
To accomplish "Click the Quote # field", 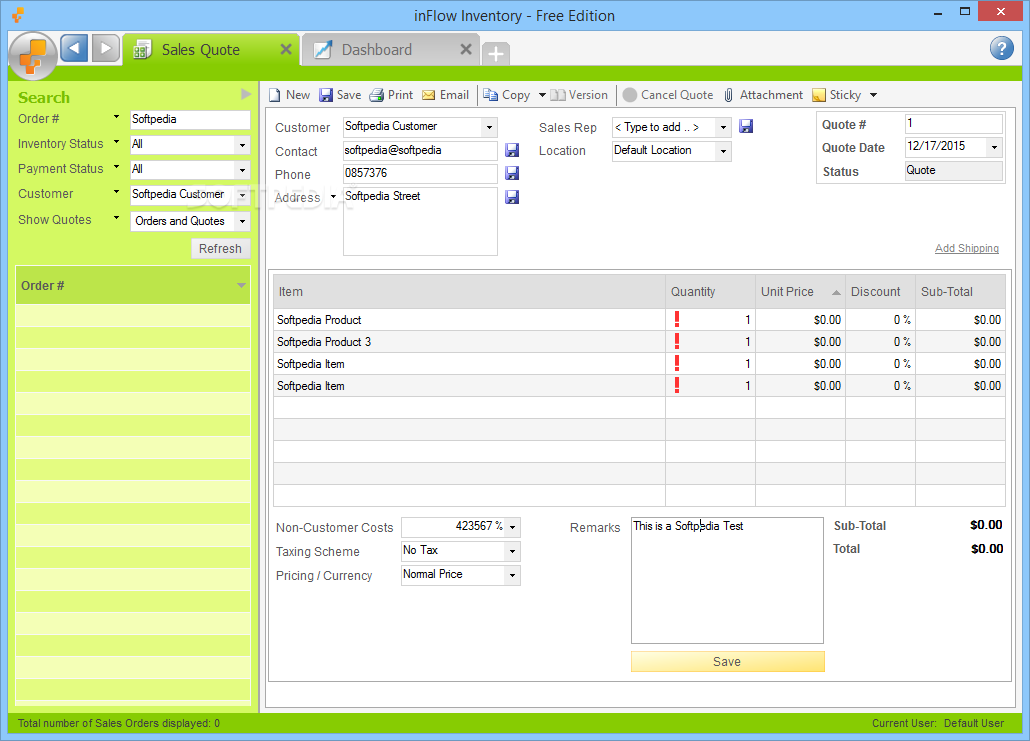I will (x=954, y=124).
